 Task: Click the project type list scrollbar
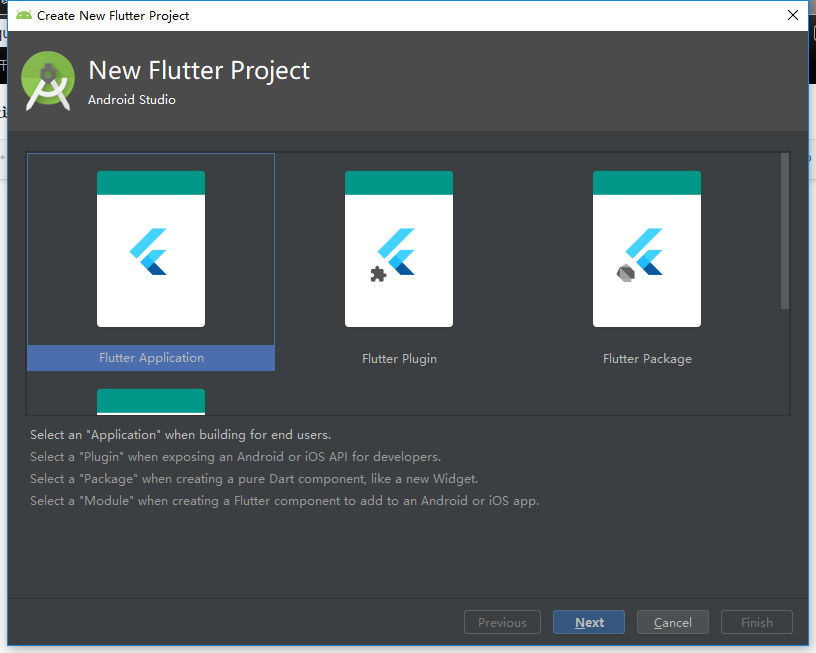point(785,231)
